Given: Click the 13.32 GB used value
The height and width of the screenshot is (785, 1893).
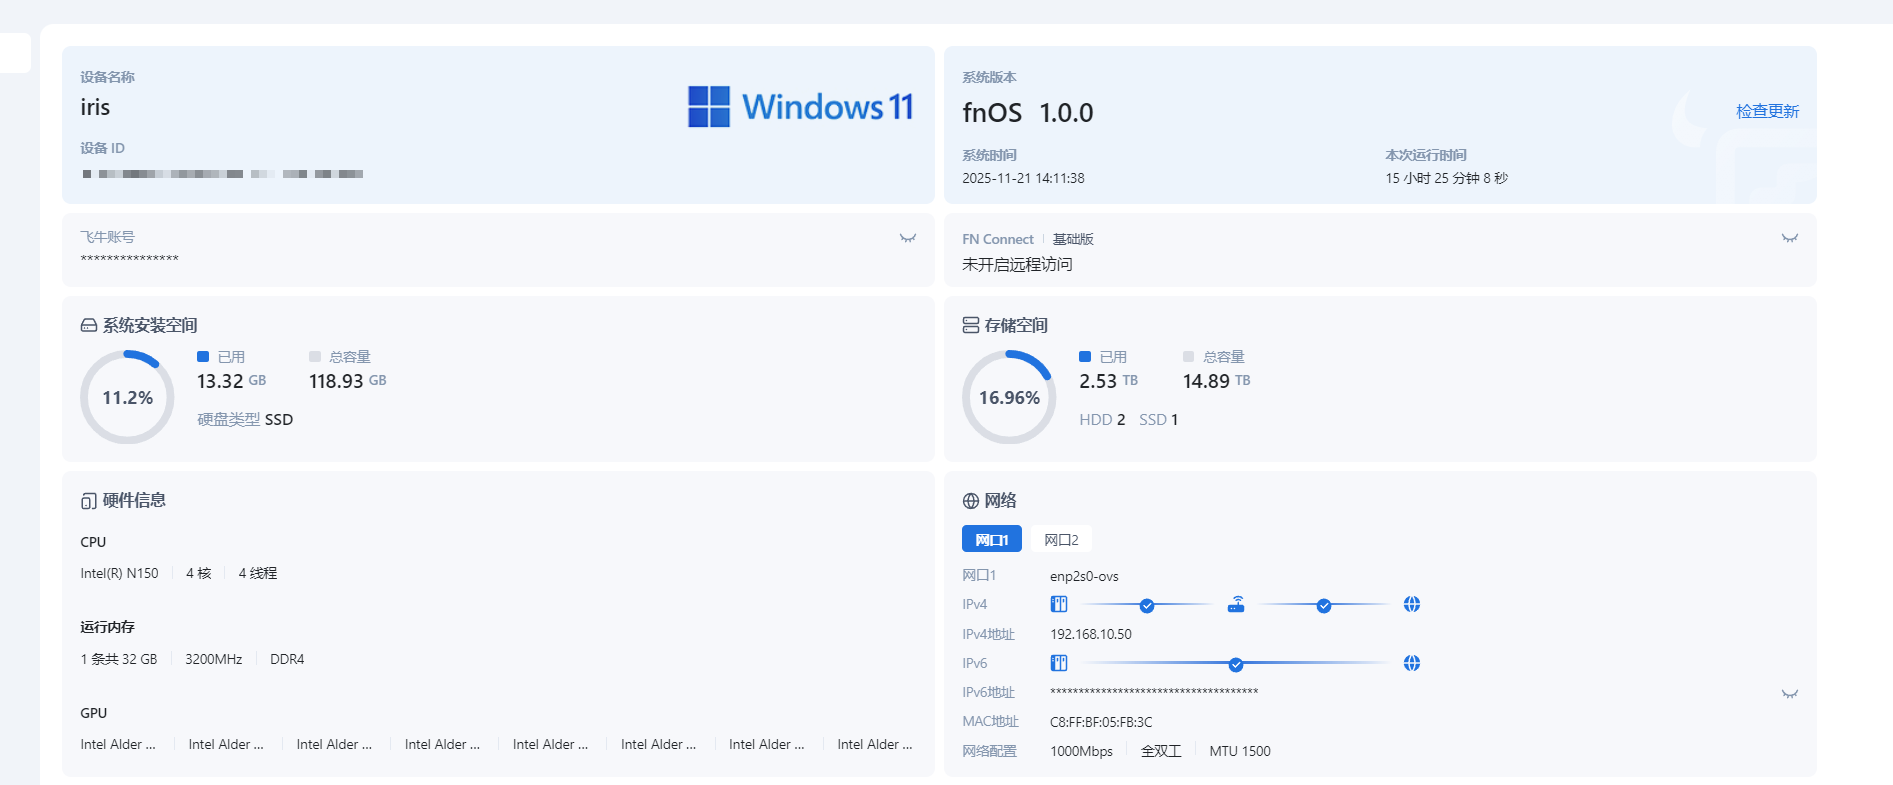Looking at the screenshot, I should point(232,381).
